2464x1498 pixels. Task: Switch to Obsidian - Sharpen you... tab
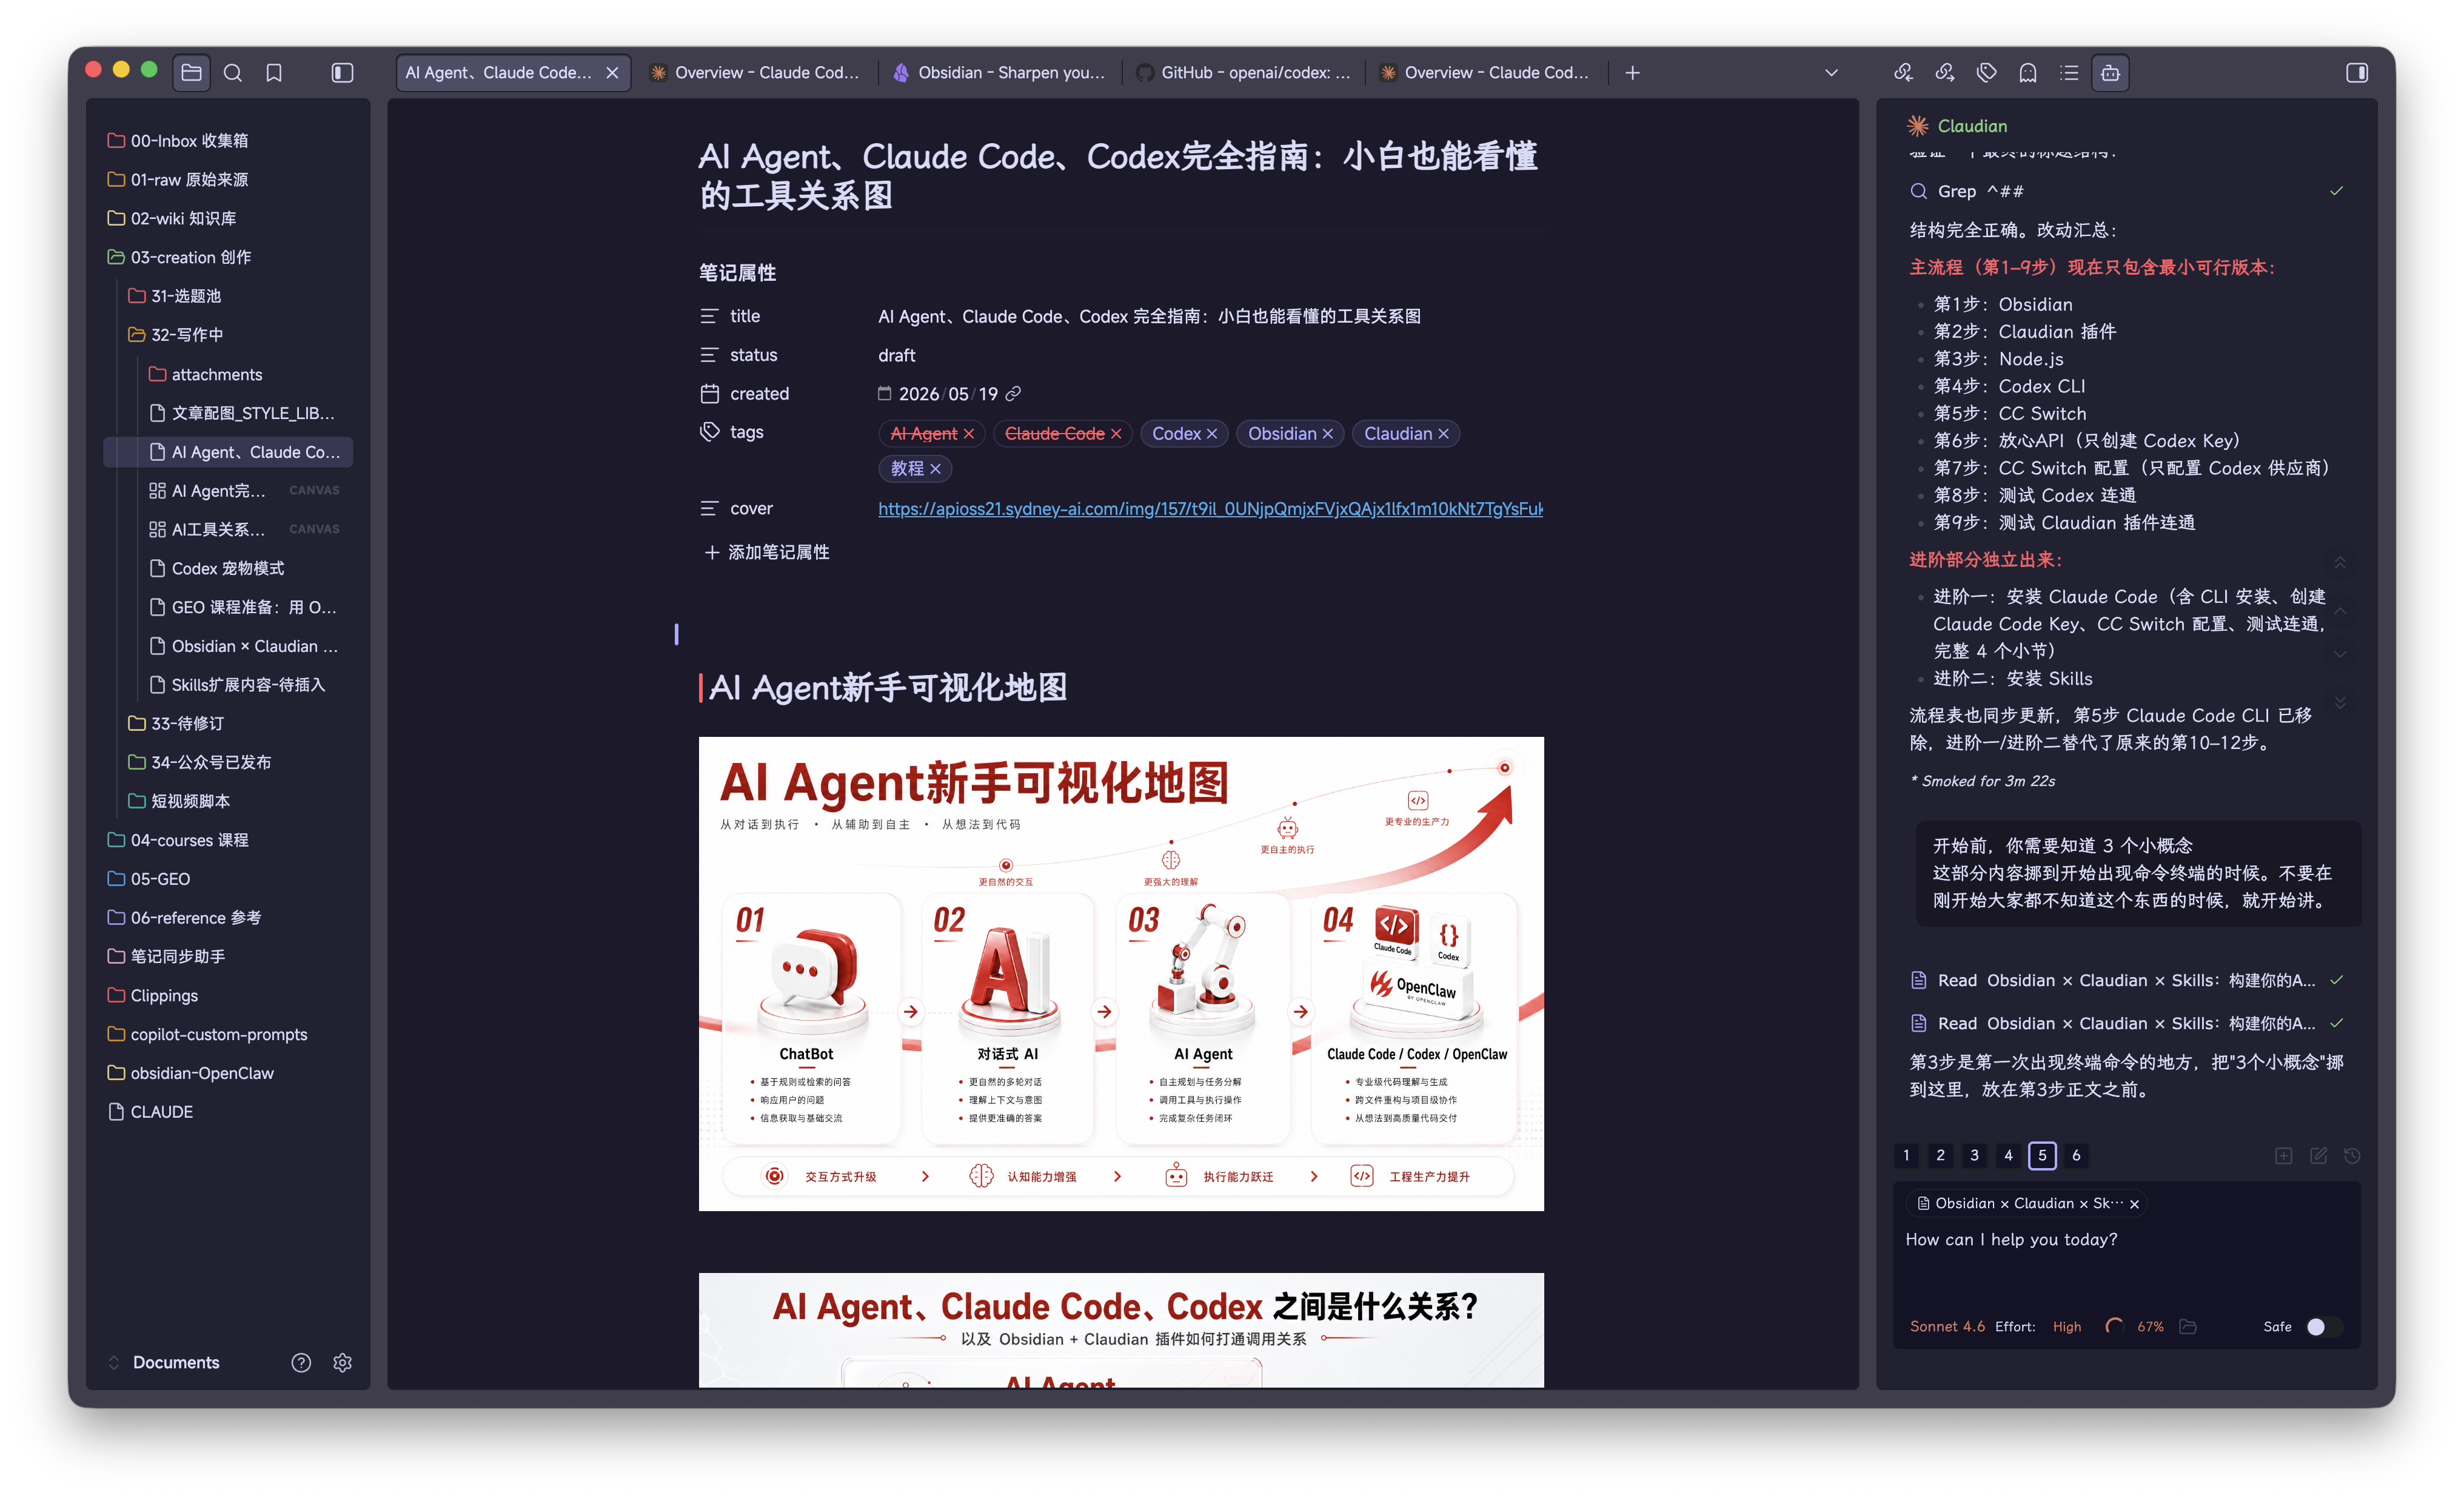[x=1001, y=72]
